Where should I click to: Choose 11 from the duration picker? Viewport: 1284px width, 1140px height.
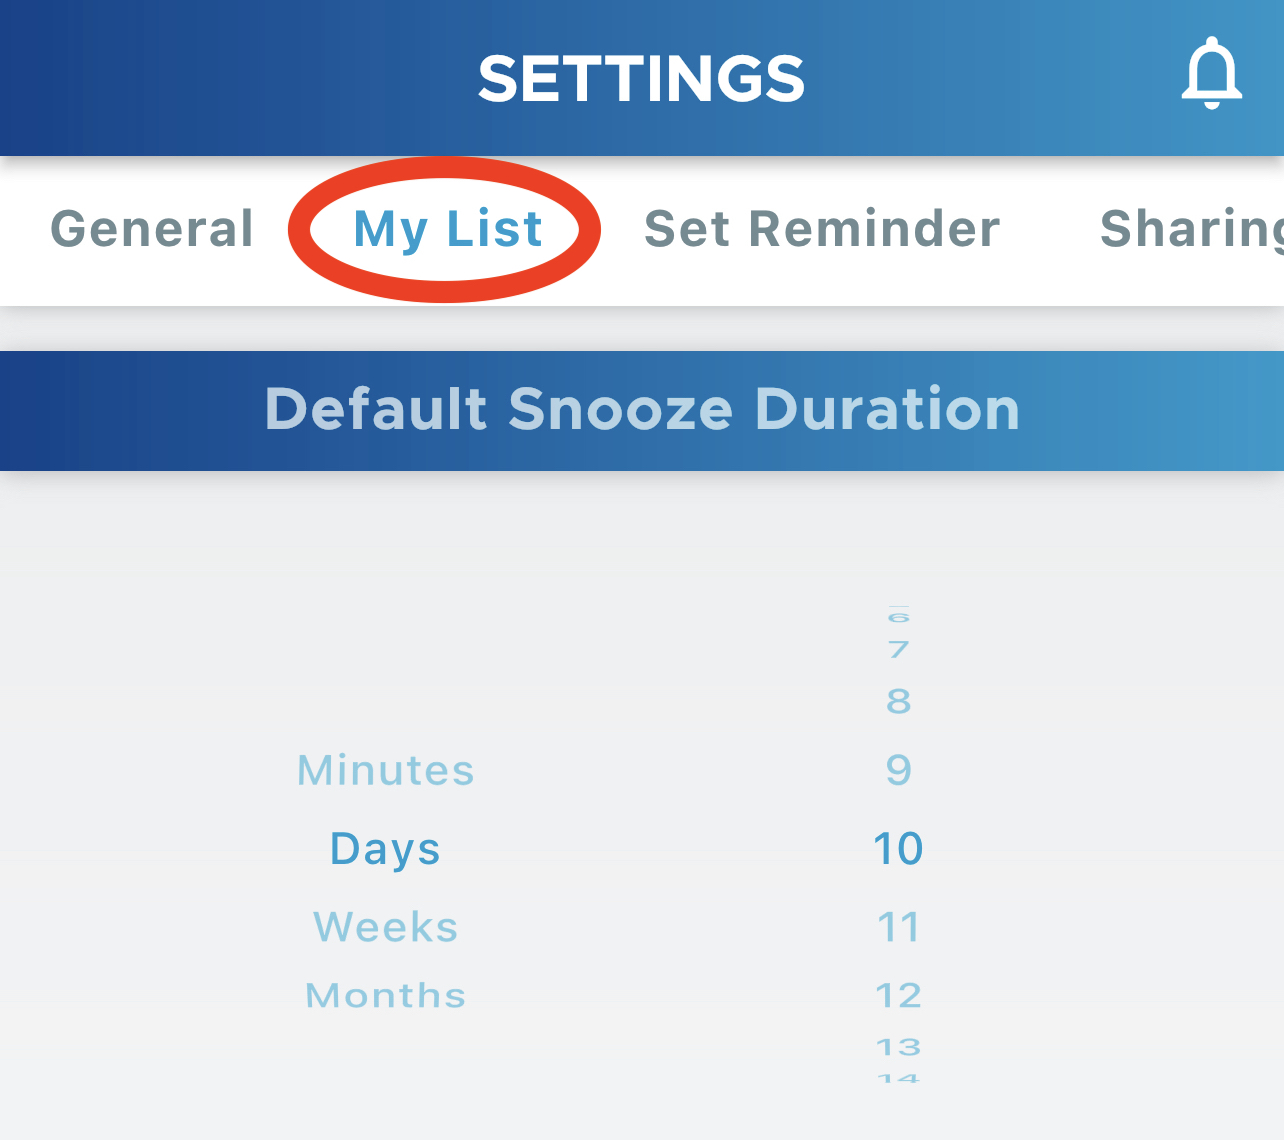tap(898, 926)
